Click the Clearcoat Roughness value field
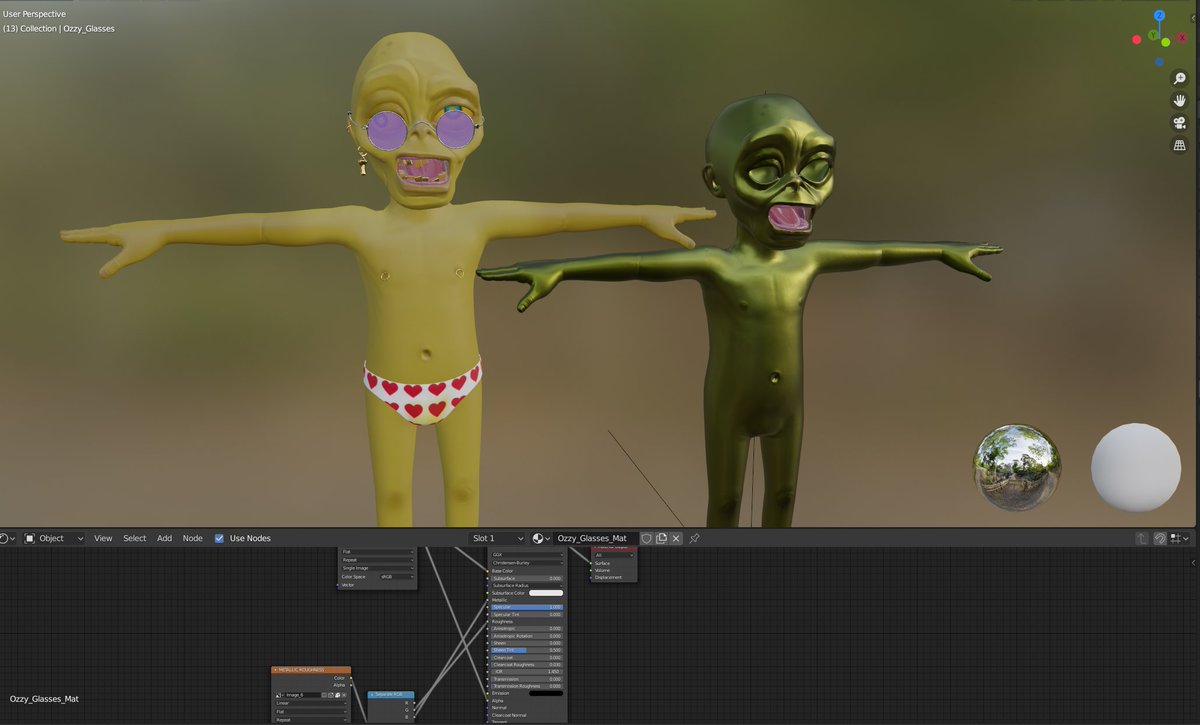 click(526, 664)
